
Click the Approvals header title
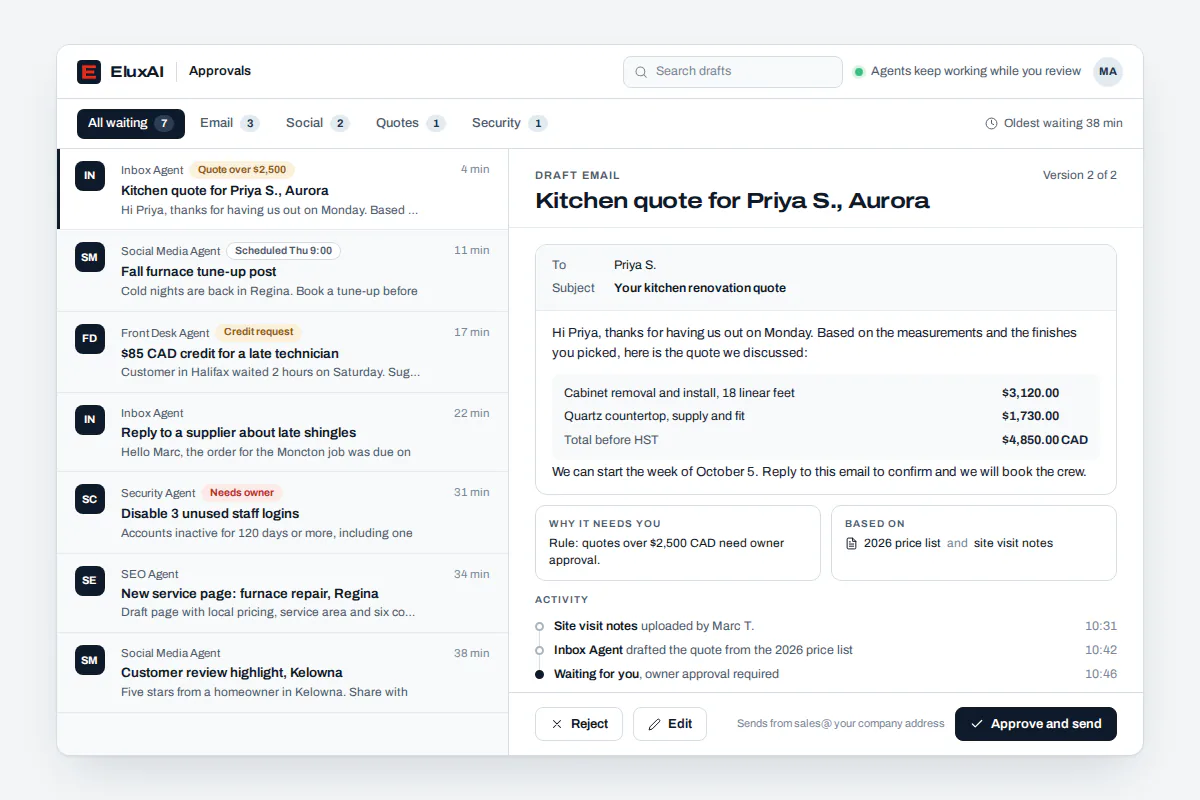220,71
